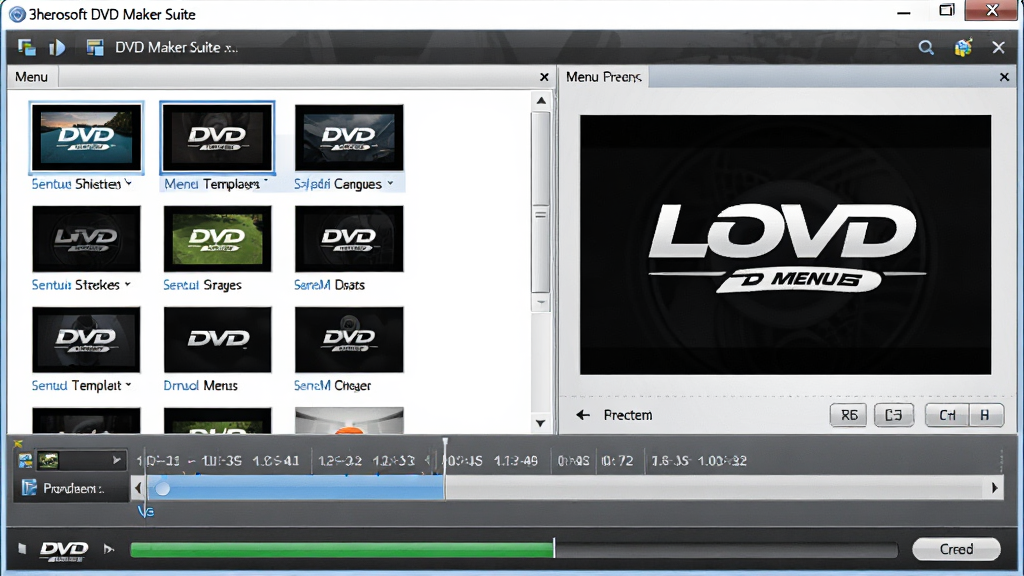The width and height of the screenshot is (1024, 576).
Task: Select the Prondeem track label
Action: click(x=73, y=488)
